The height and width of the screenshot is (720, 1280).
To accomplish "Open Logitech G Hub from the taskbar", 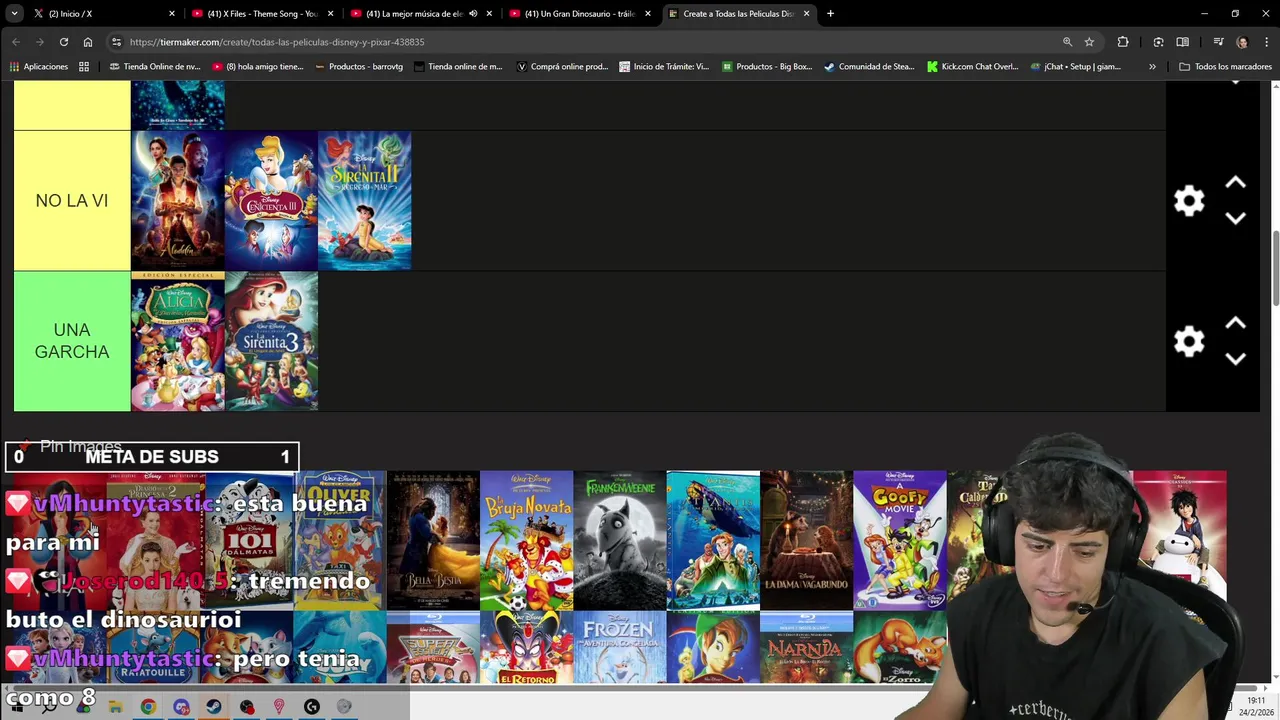I will [x=312, y=707].
